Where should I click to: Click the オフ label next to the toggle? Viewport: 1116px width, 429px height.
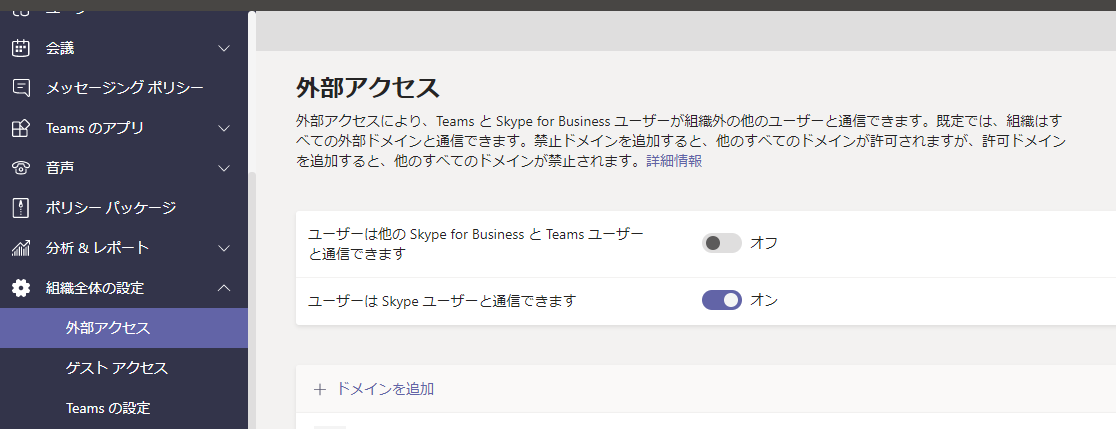(x=764, y=243)
